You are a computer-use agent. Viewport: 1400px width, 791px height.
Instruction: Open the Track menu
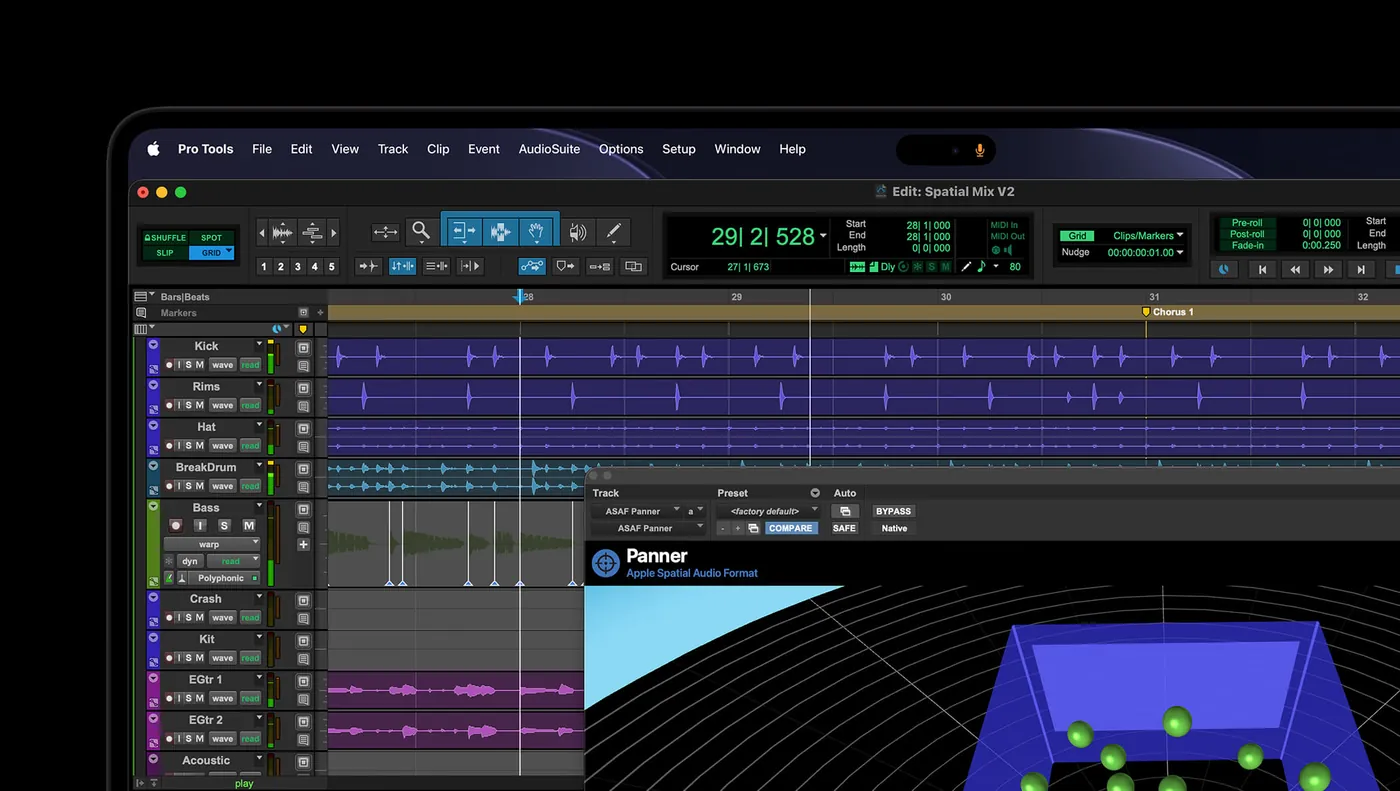pos(393,149)
